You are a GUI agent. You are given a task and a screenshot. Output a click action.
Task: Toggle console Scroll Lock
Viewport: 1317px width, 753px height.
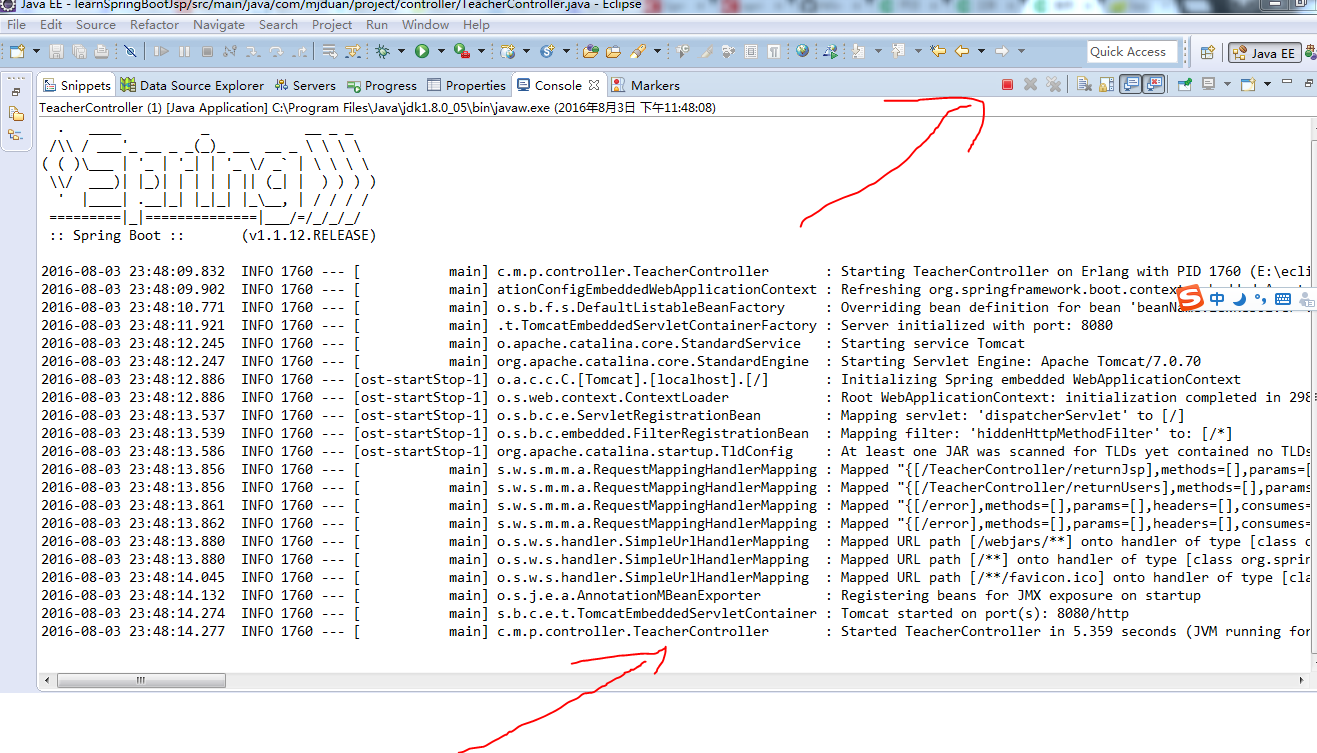coord(1106,85)
